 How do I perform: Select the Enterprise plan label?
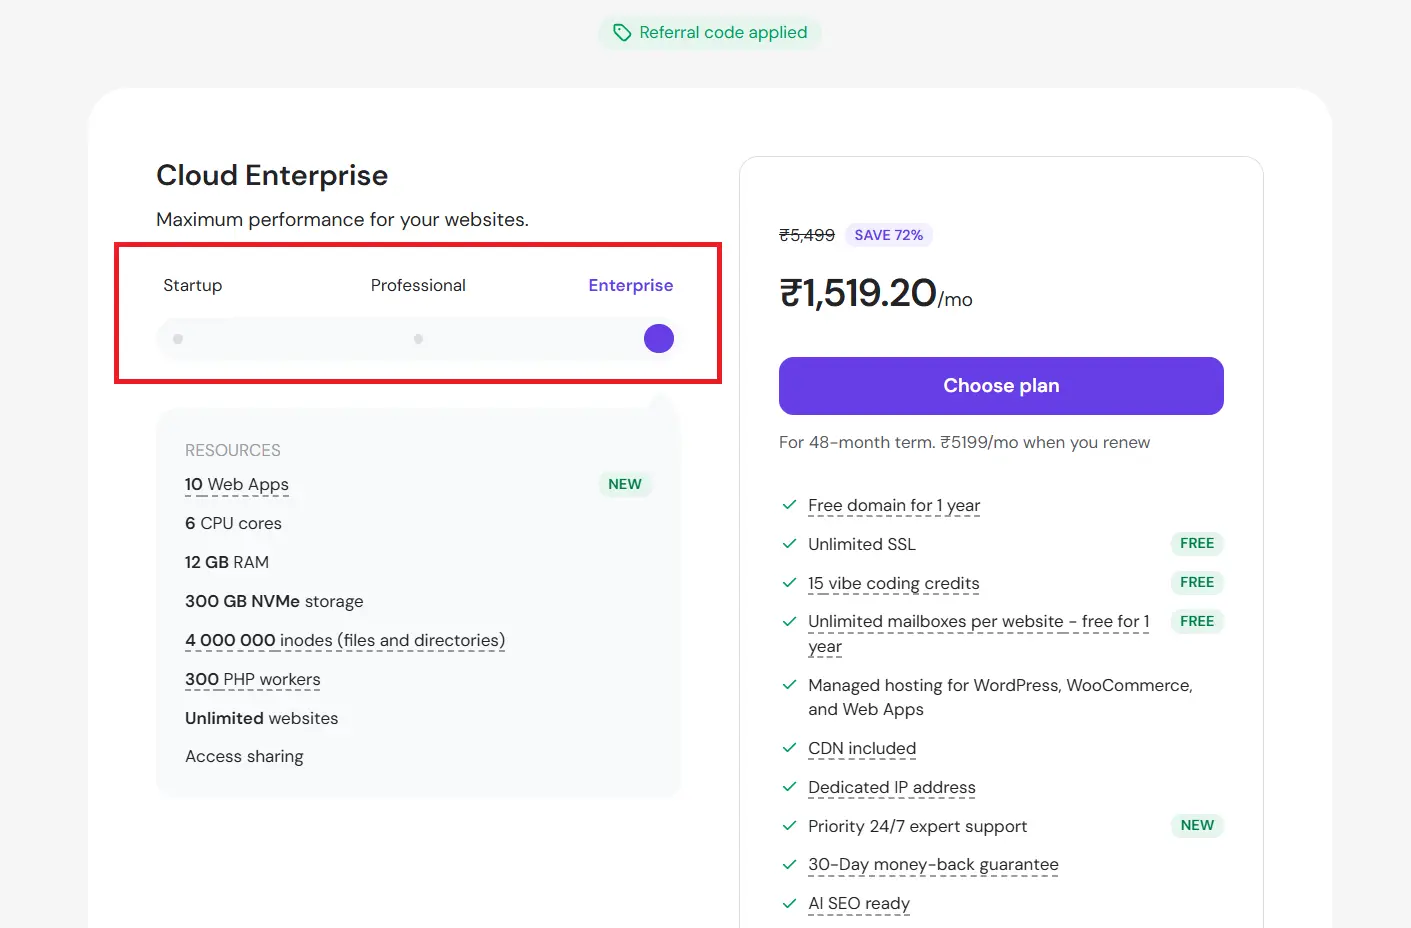pyautogui.click(x=631, y=286)
